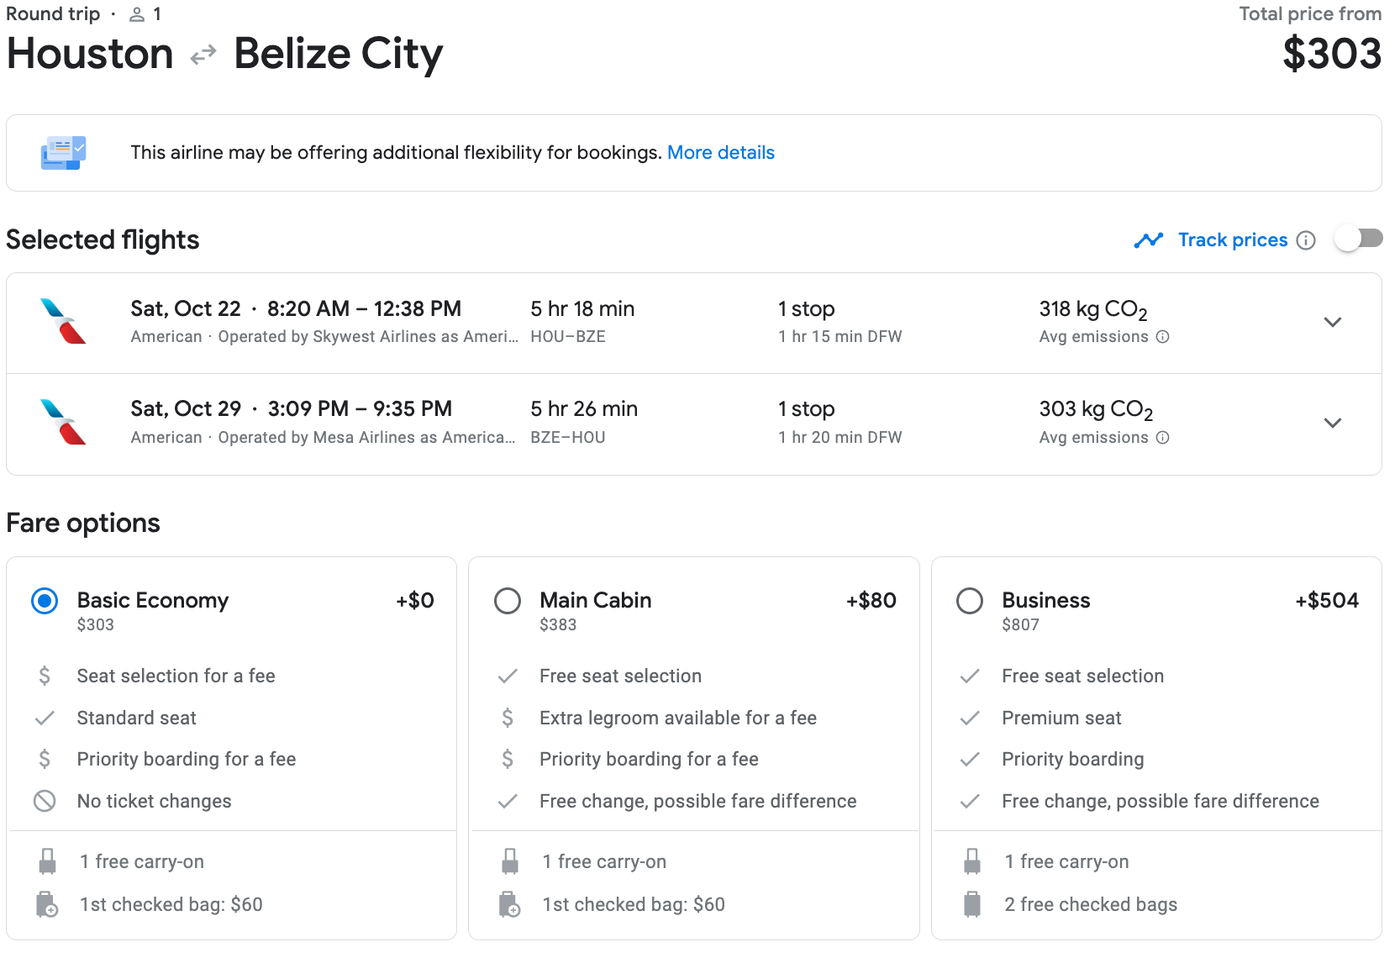
Task: Open the More details link
Action: point(721,153)
